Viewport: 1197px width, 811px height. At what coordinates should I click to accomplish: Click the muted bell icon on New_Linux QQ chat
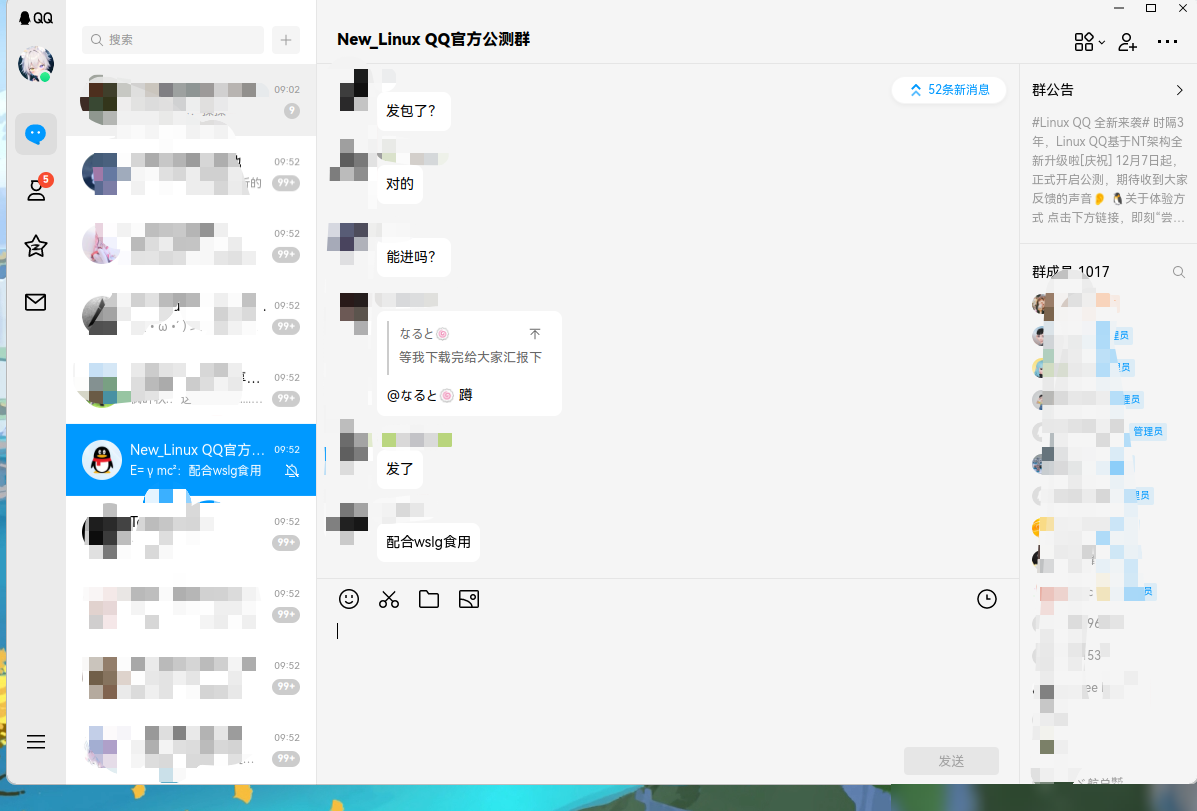click(x=292, y=471)
